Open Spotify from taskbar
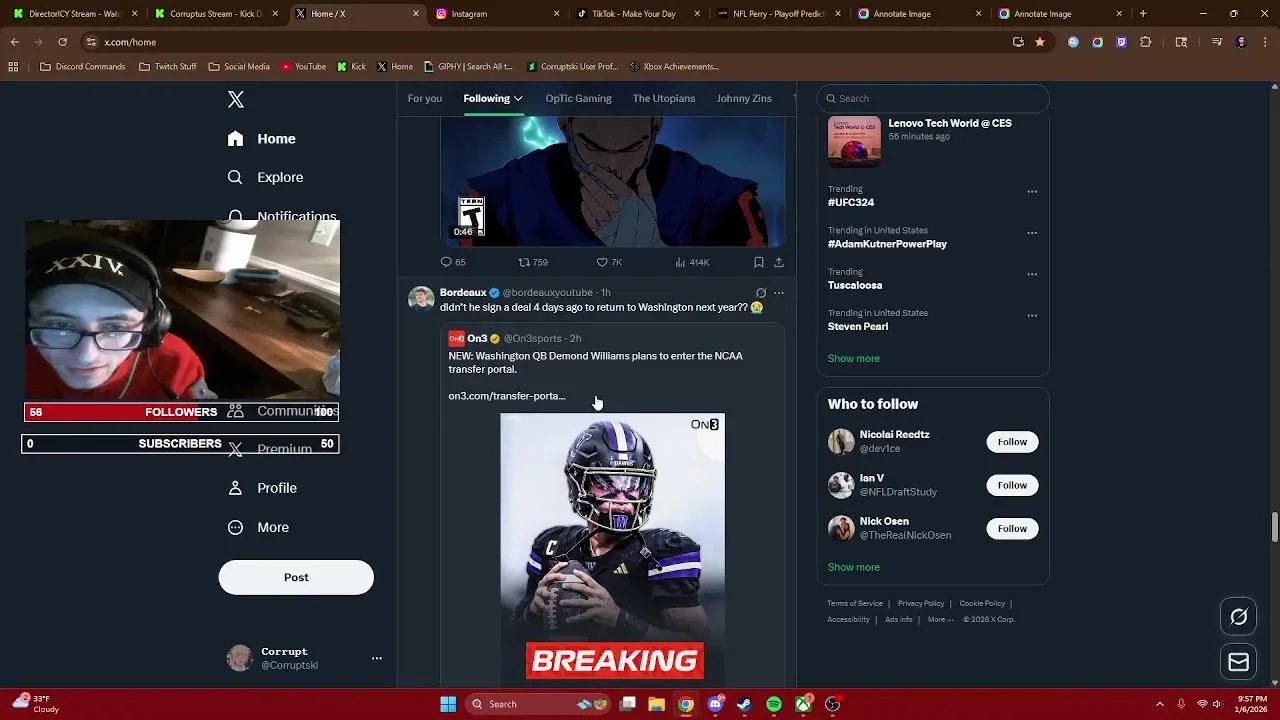Image resolution: width=1280 pixels, height=720 pixels. pos(774,704)
